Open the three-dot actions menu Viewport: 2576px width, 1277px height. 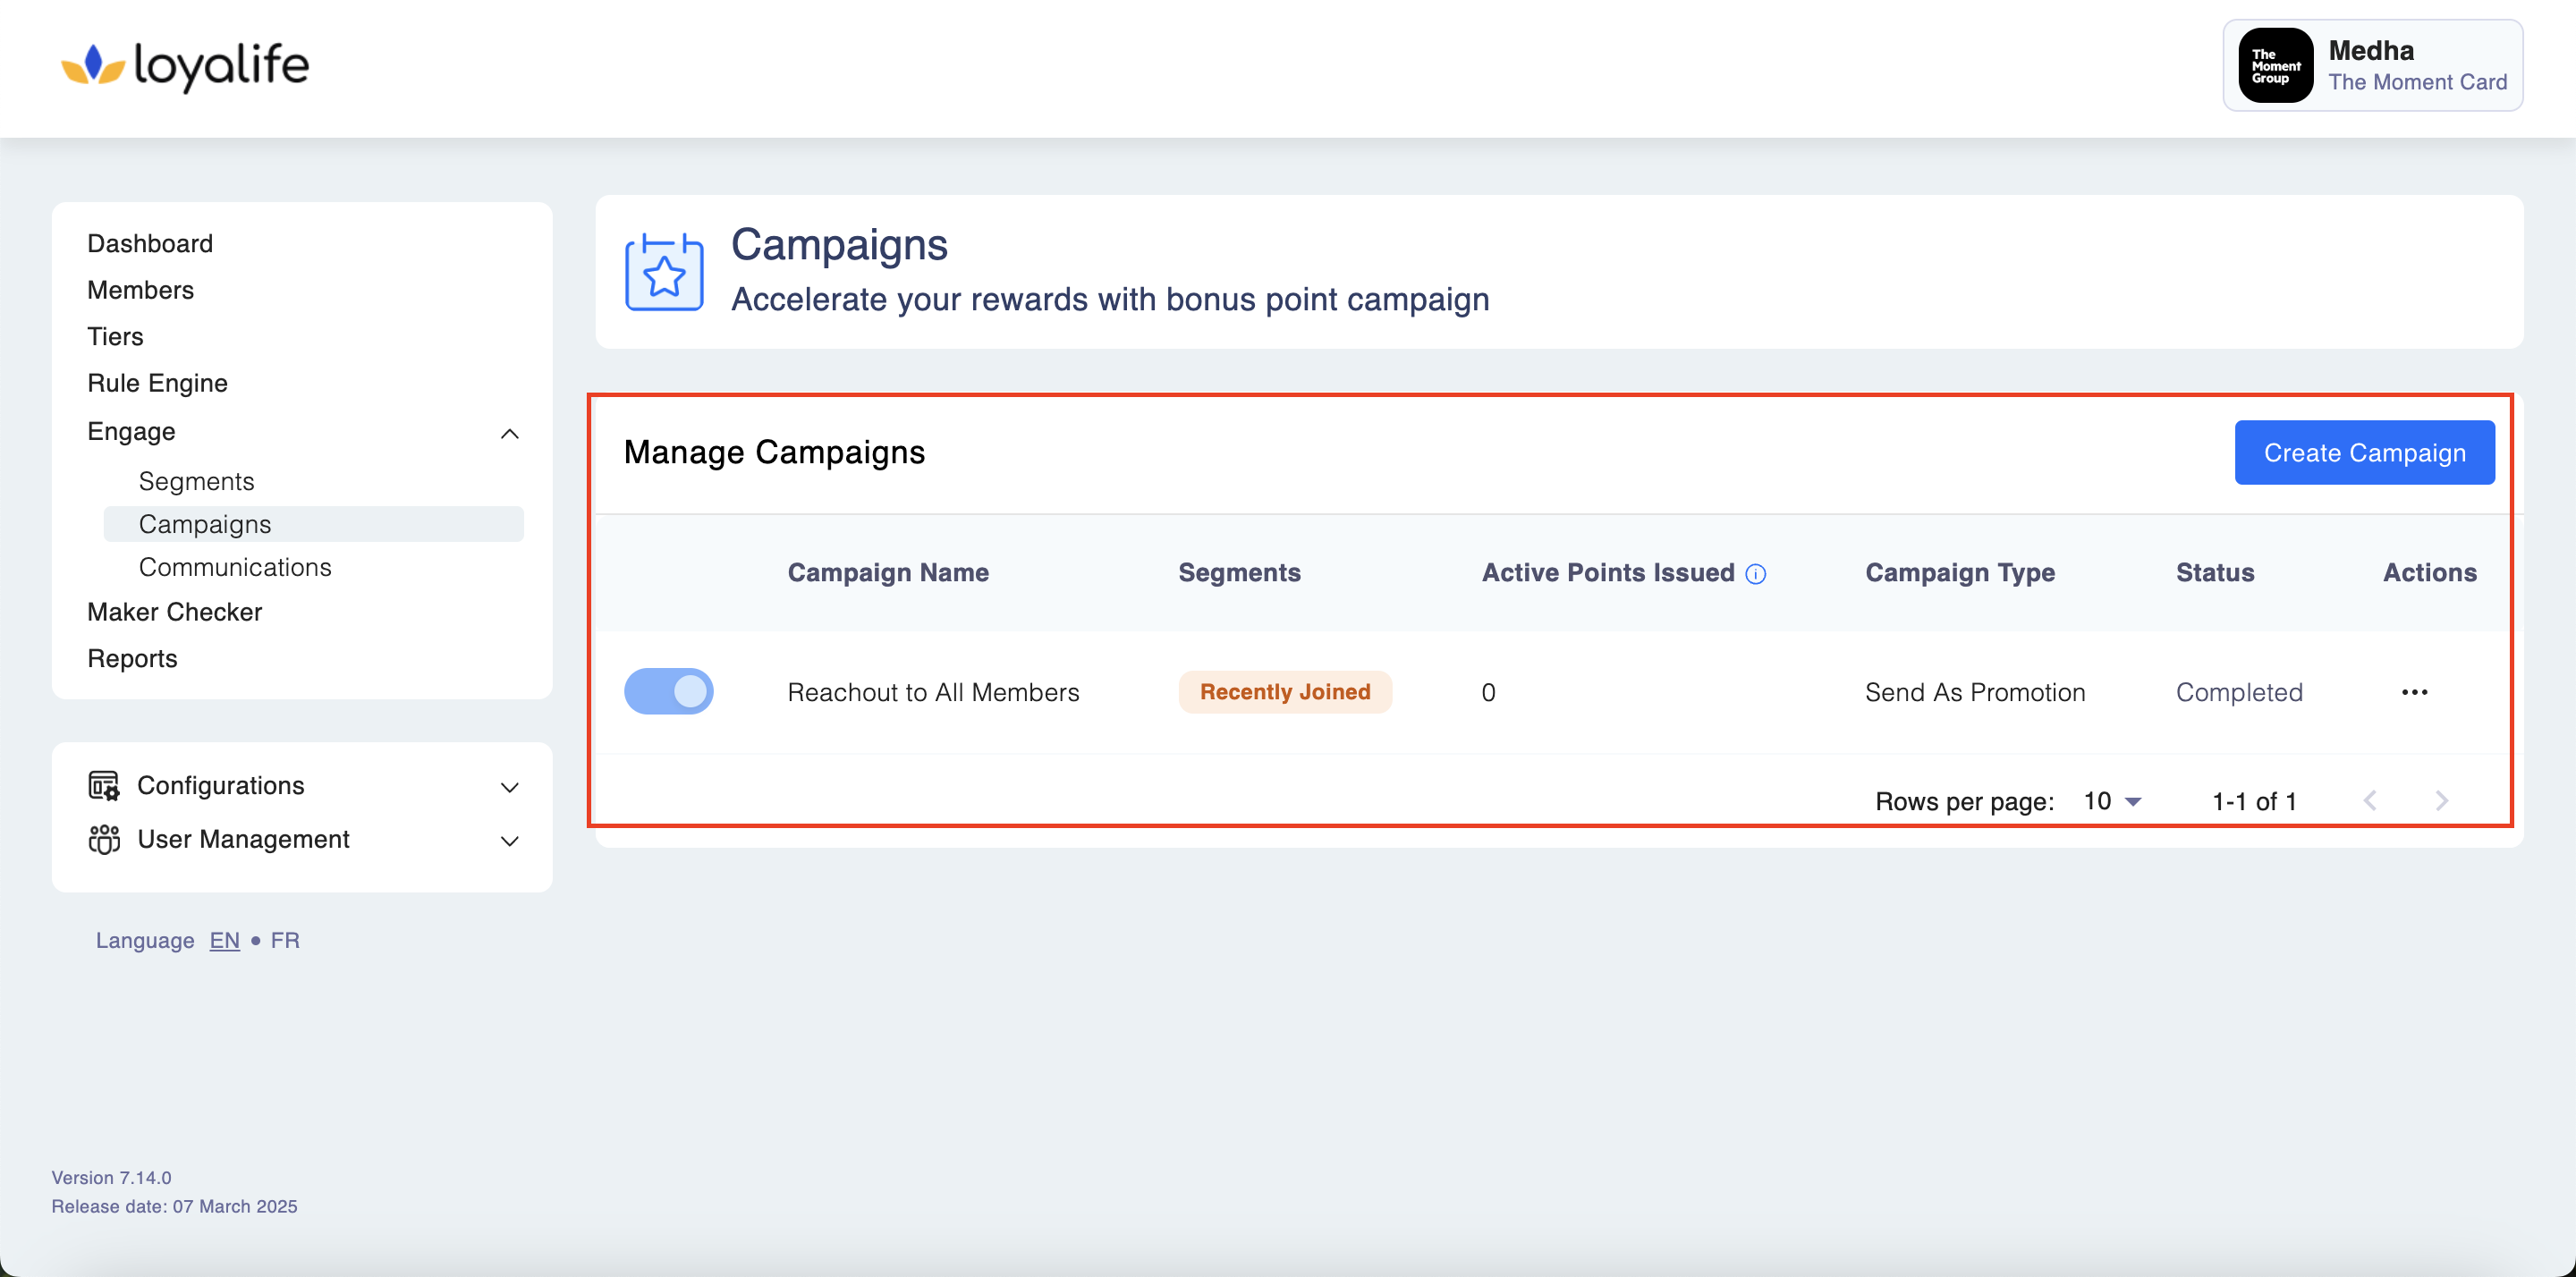[x=2414, y=692]
